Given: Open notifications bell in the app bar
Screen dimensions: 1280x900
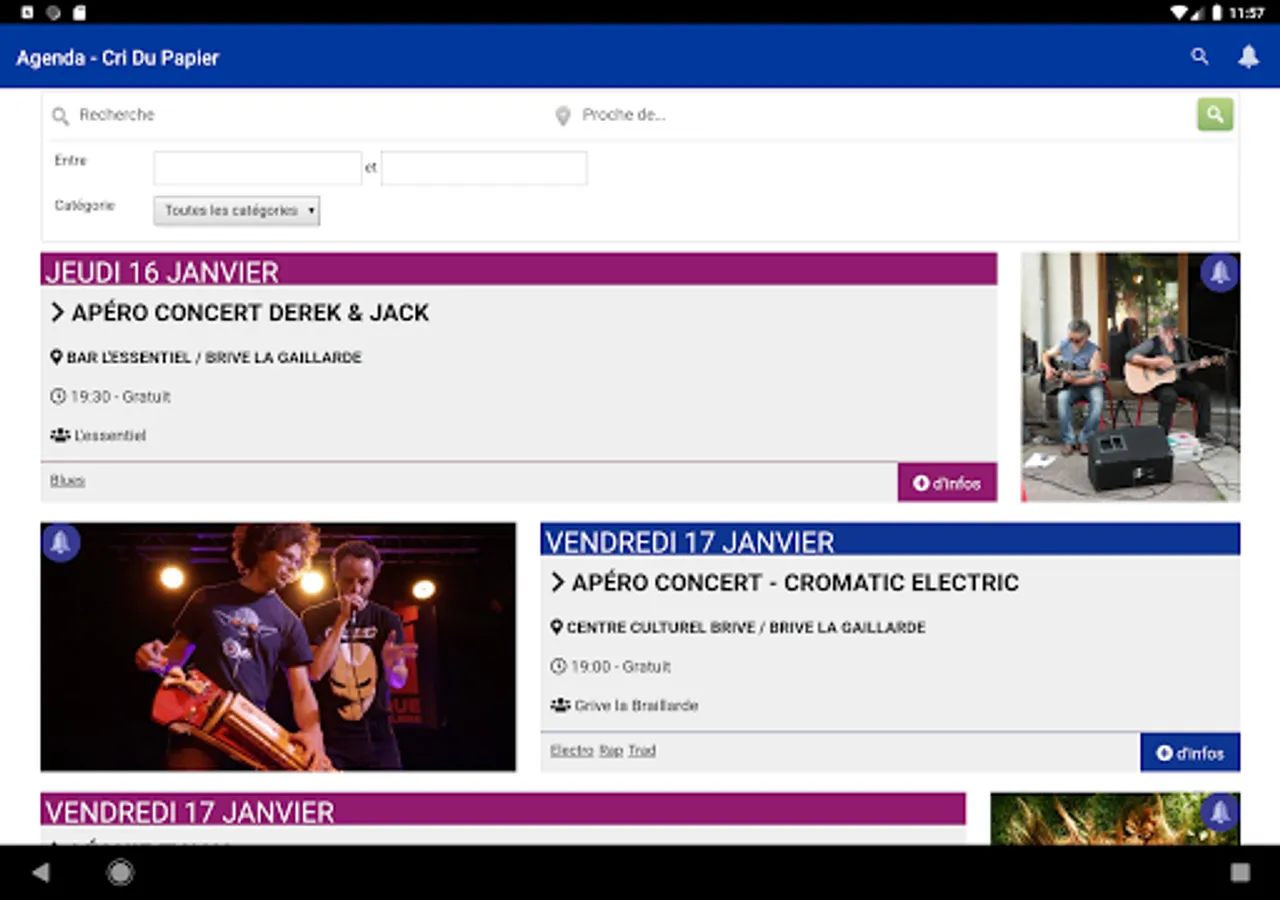Looking at the screenshot, I should [x=1249, y=57].
